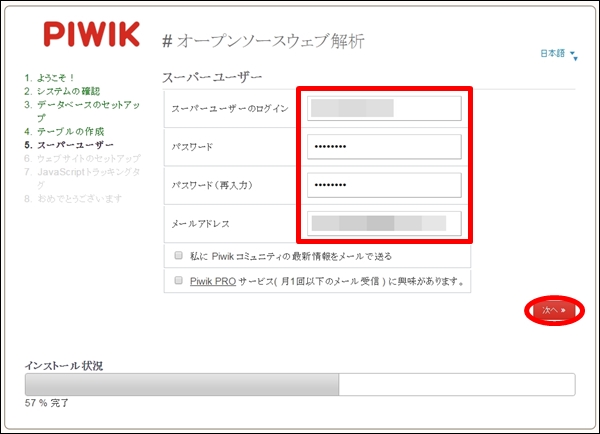Click the スーパーユーザー section heading

click(212, 77)
